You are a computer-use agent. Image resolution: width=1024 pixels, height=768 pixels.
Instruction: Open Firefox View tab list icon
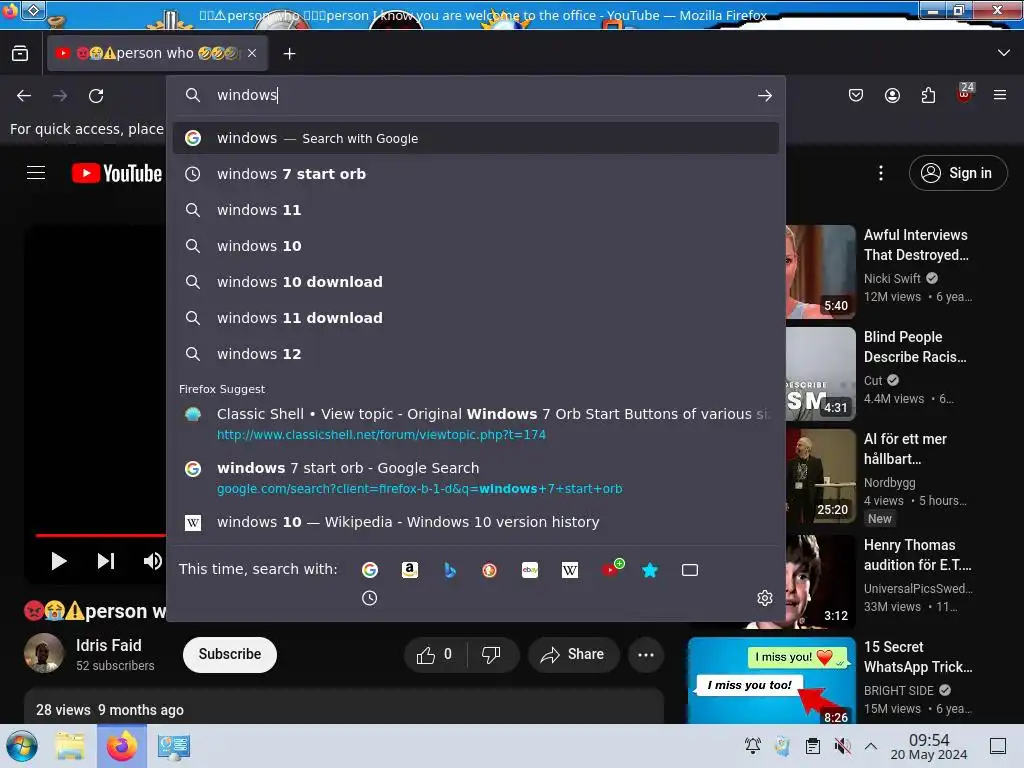pos(20,54)
